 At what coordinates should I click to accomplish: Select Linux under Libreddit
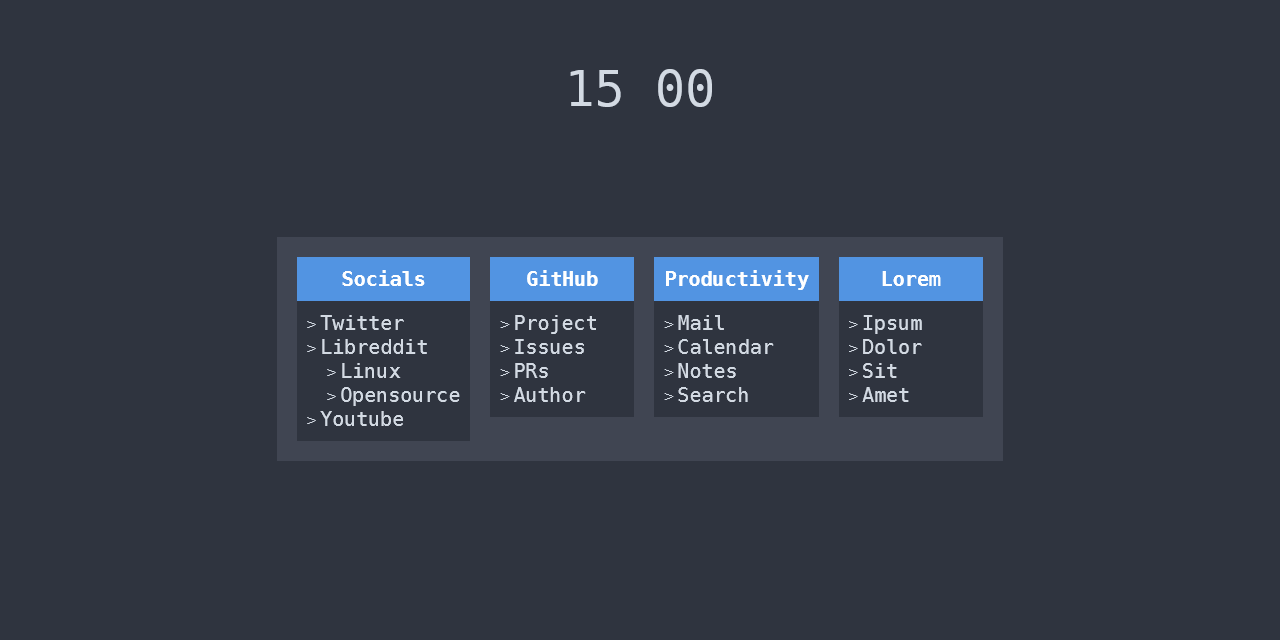coord(371,371)
